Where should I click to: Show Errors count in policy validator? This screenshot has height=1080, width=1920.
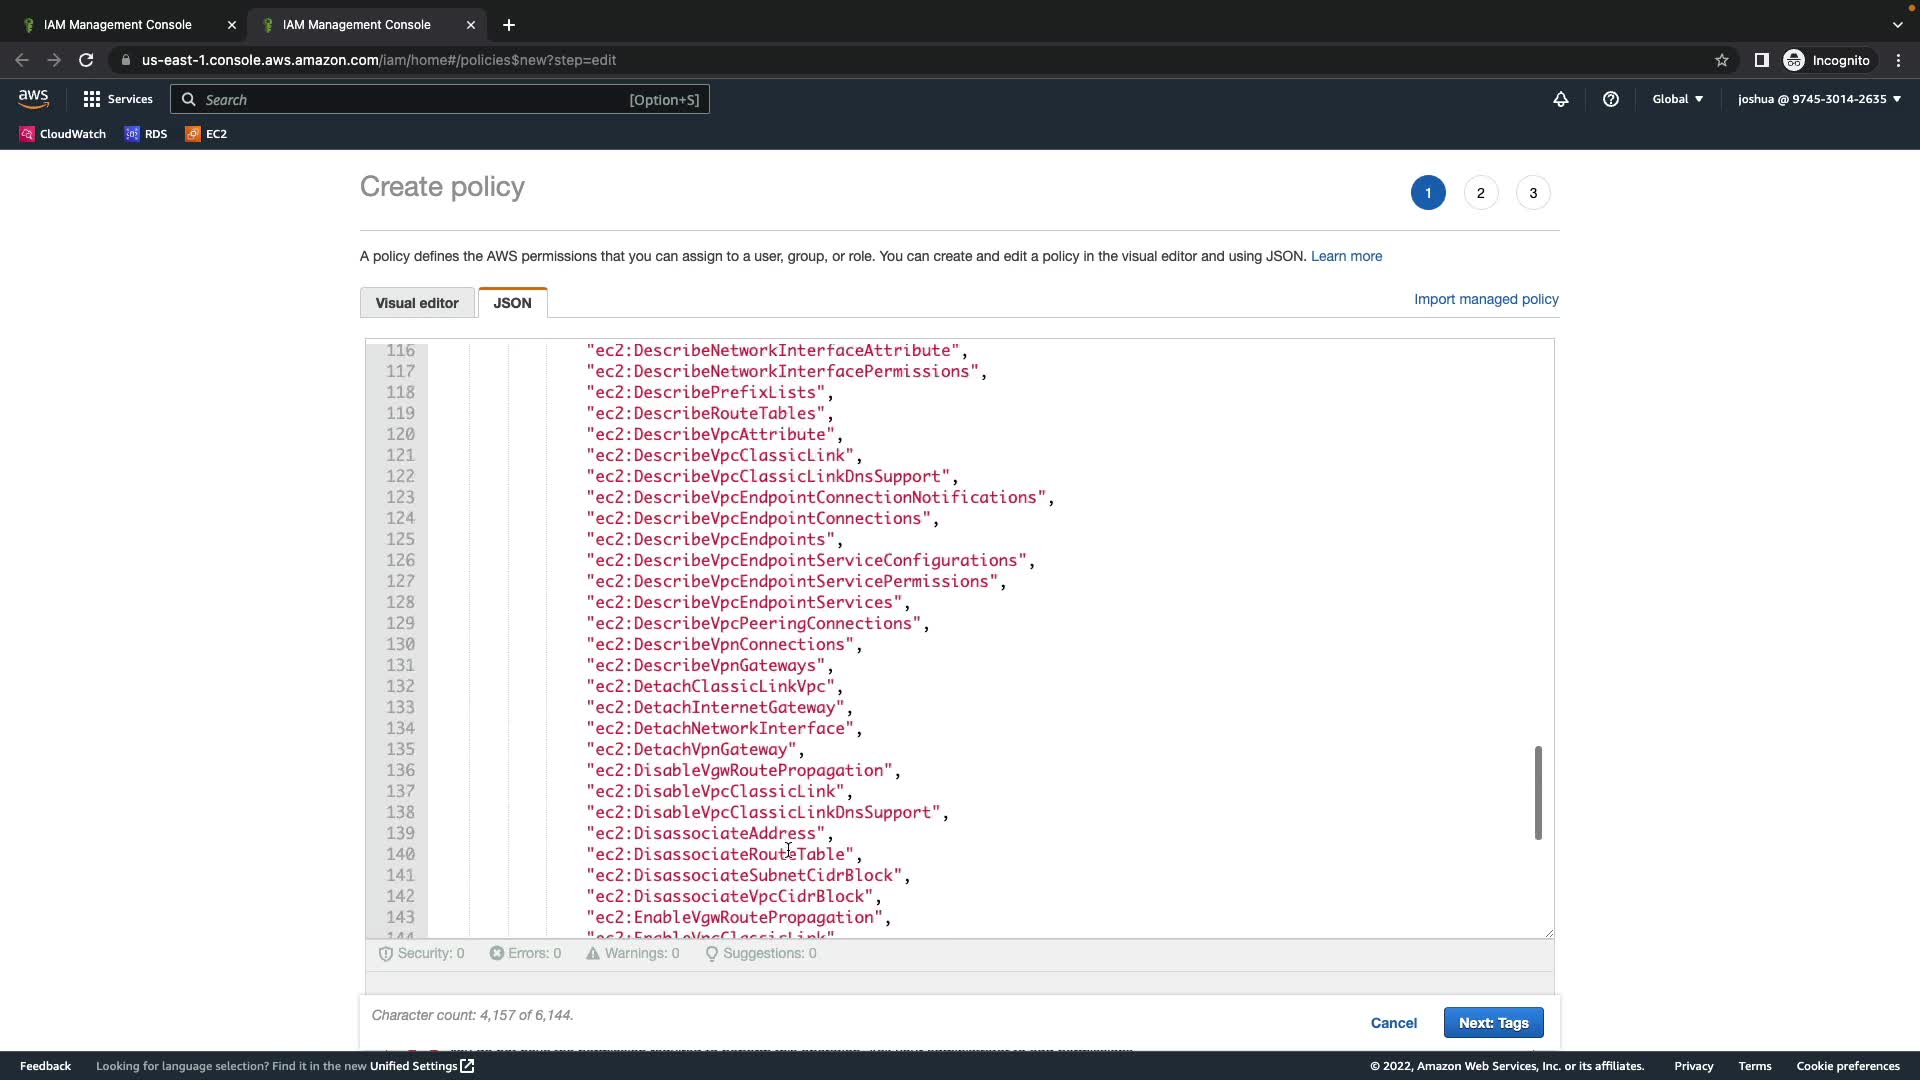(x=526, y=953)
